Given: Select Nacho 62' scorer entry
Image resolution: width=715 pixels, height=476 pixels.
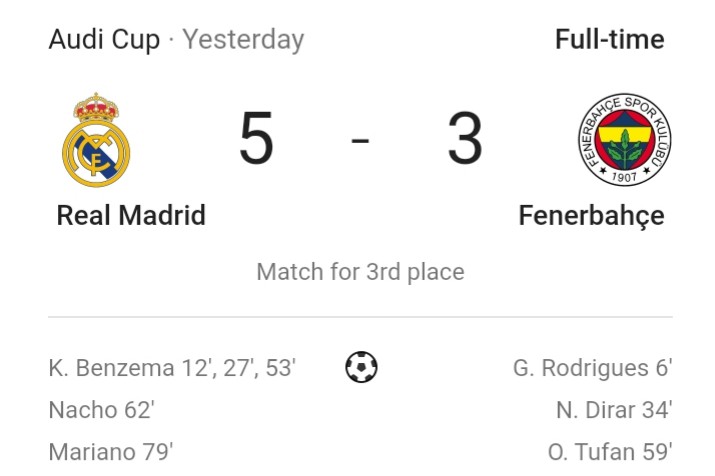Looking at the screenshot, I should click(102, 410).
